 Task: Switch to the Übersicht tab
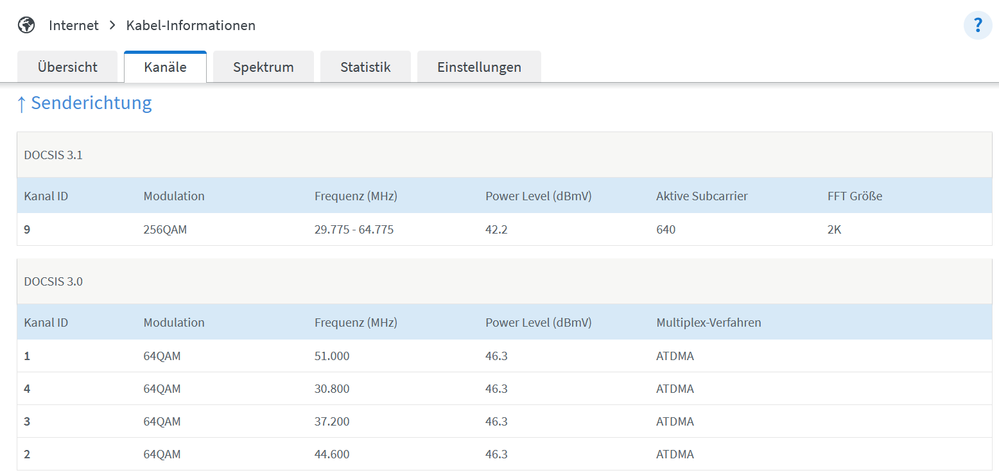(x=67, y=68)
